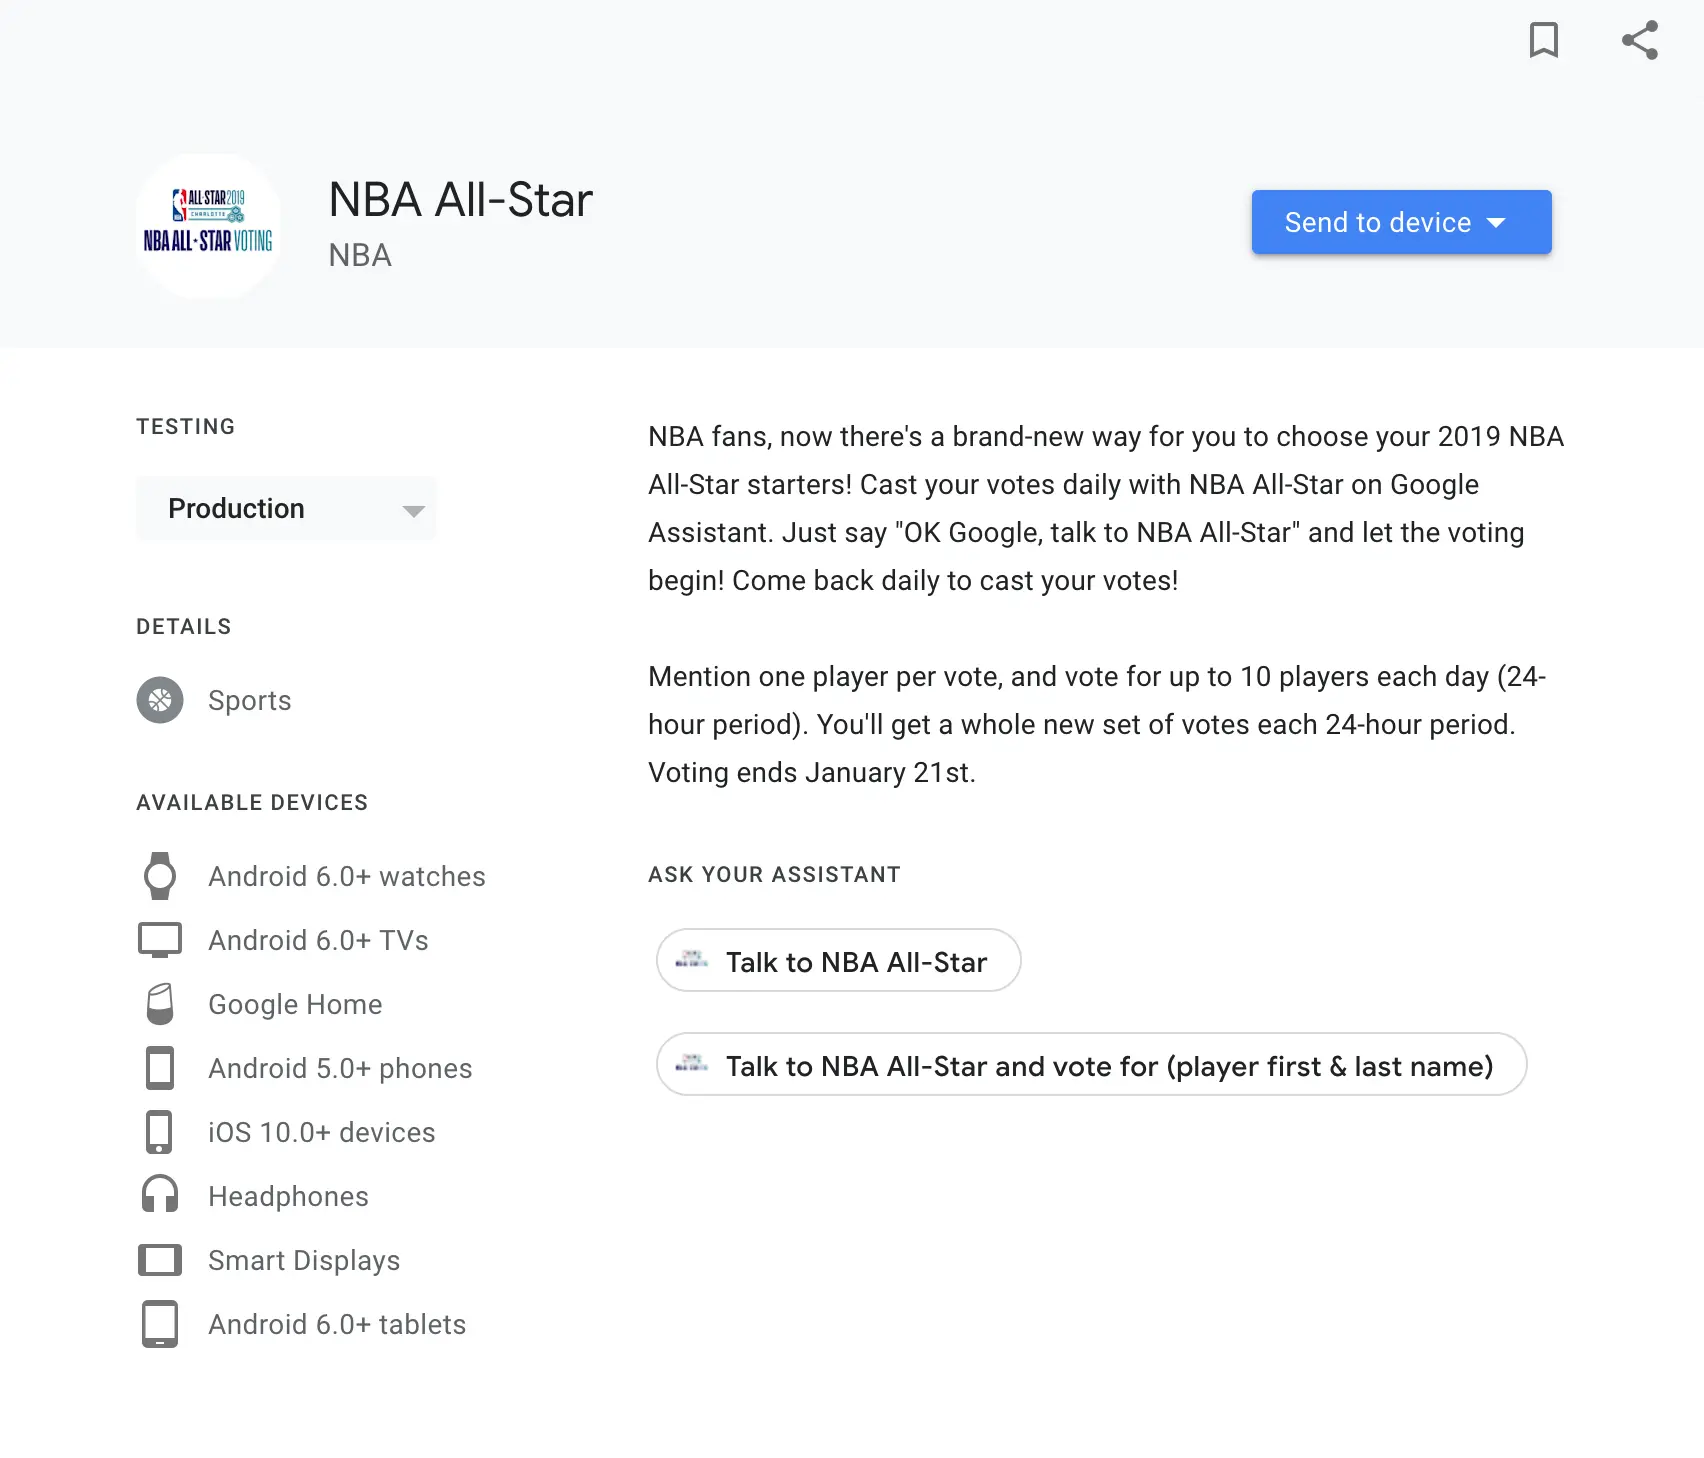Open the Send to device menu

coord(1401,222)
